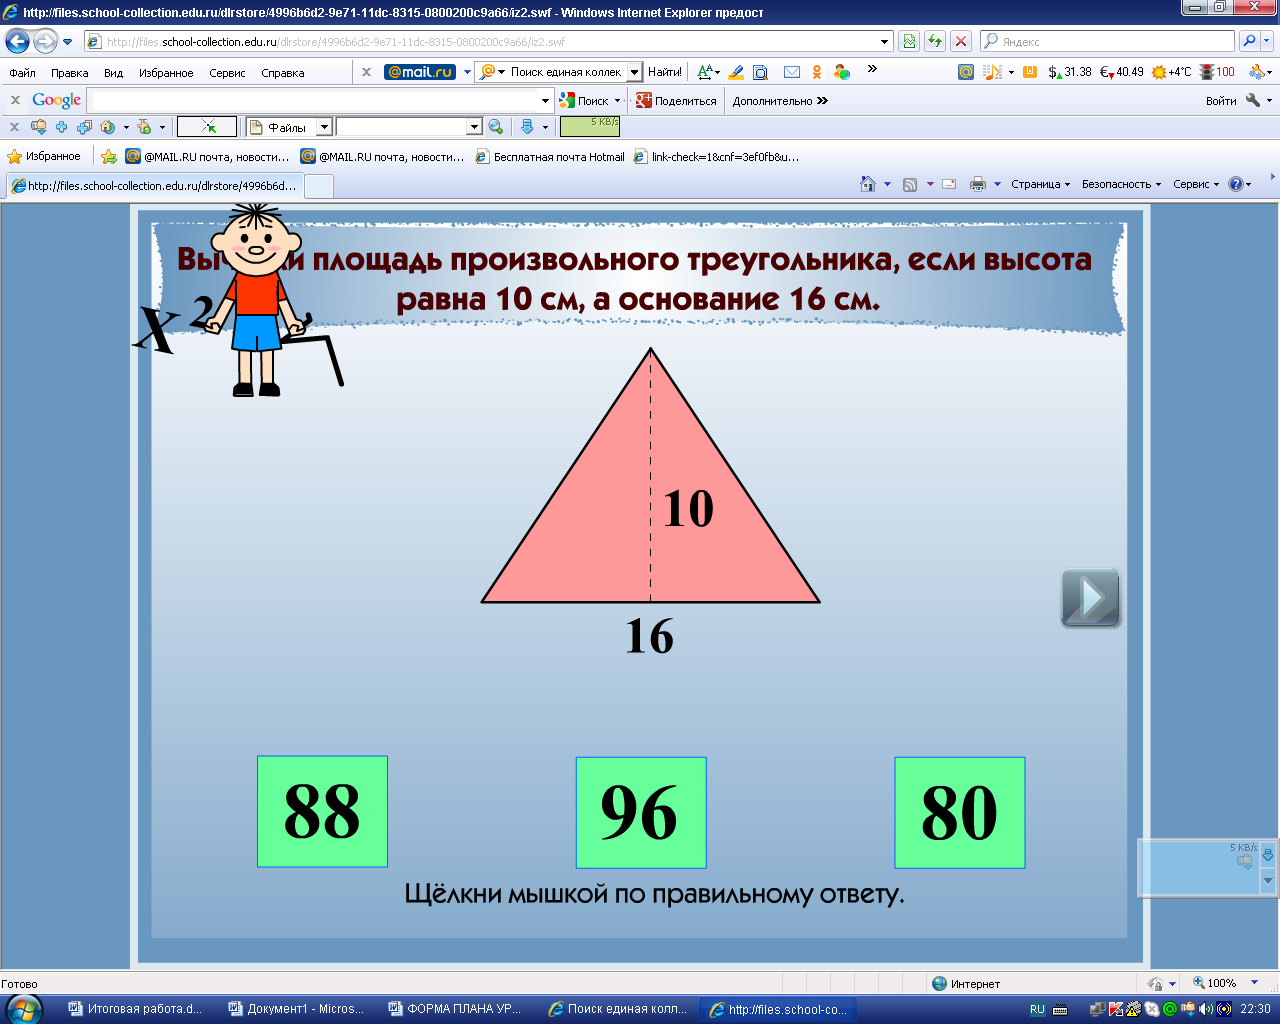Expand the Страница menu dropdown

[1067, 184]
